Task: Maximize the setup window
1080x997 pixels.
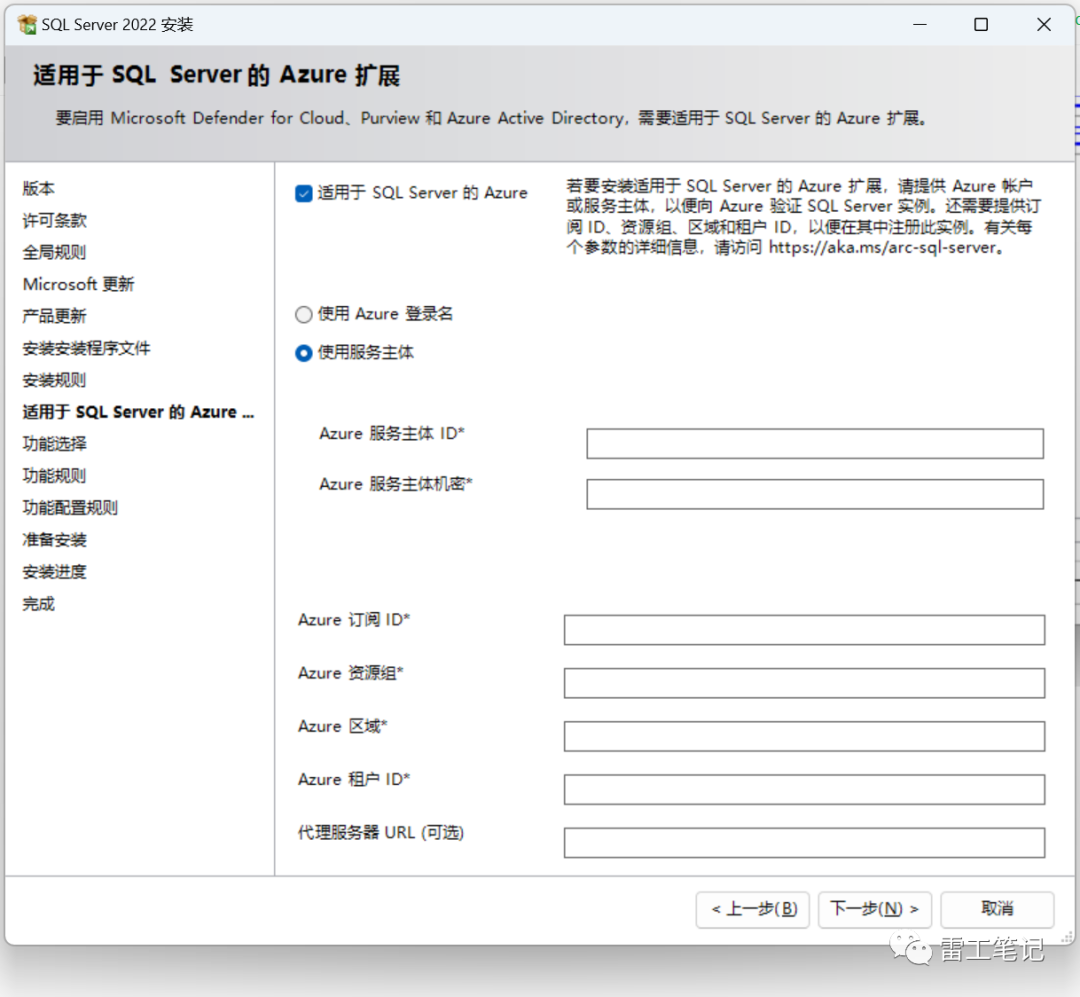Action: tap(981, 25)
